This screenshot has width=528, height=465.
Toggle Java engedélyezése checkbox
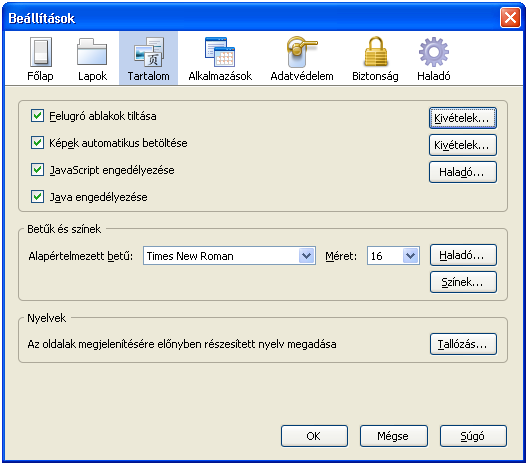[x=37, y=197]
